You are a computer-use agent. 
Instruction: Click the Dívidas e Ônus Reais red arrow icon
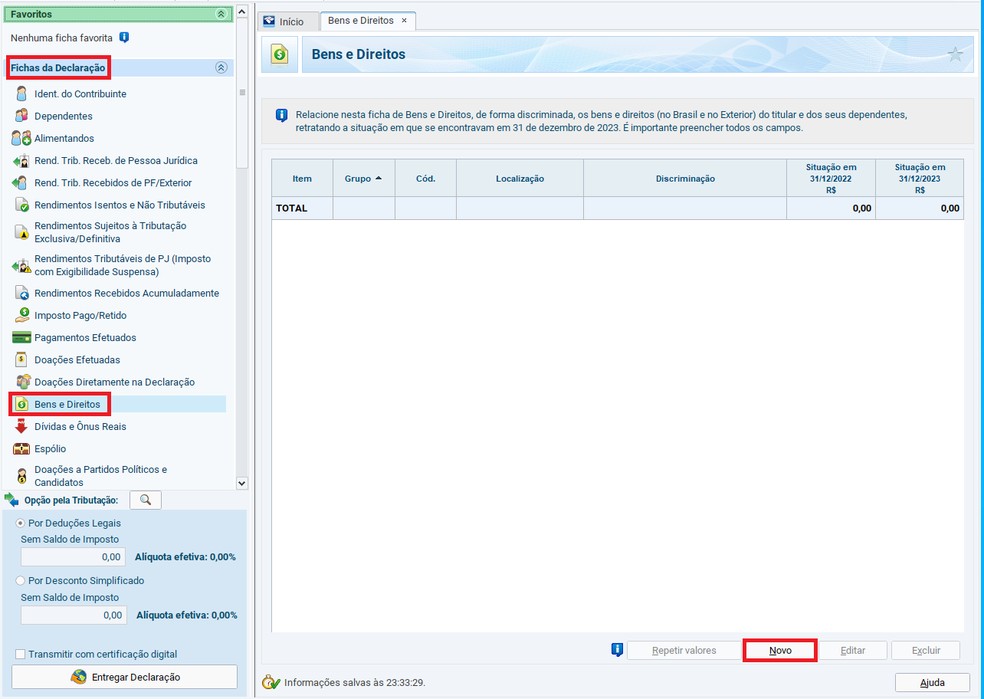click(21, 427)
